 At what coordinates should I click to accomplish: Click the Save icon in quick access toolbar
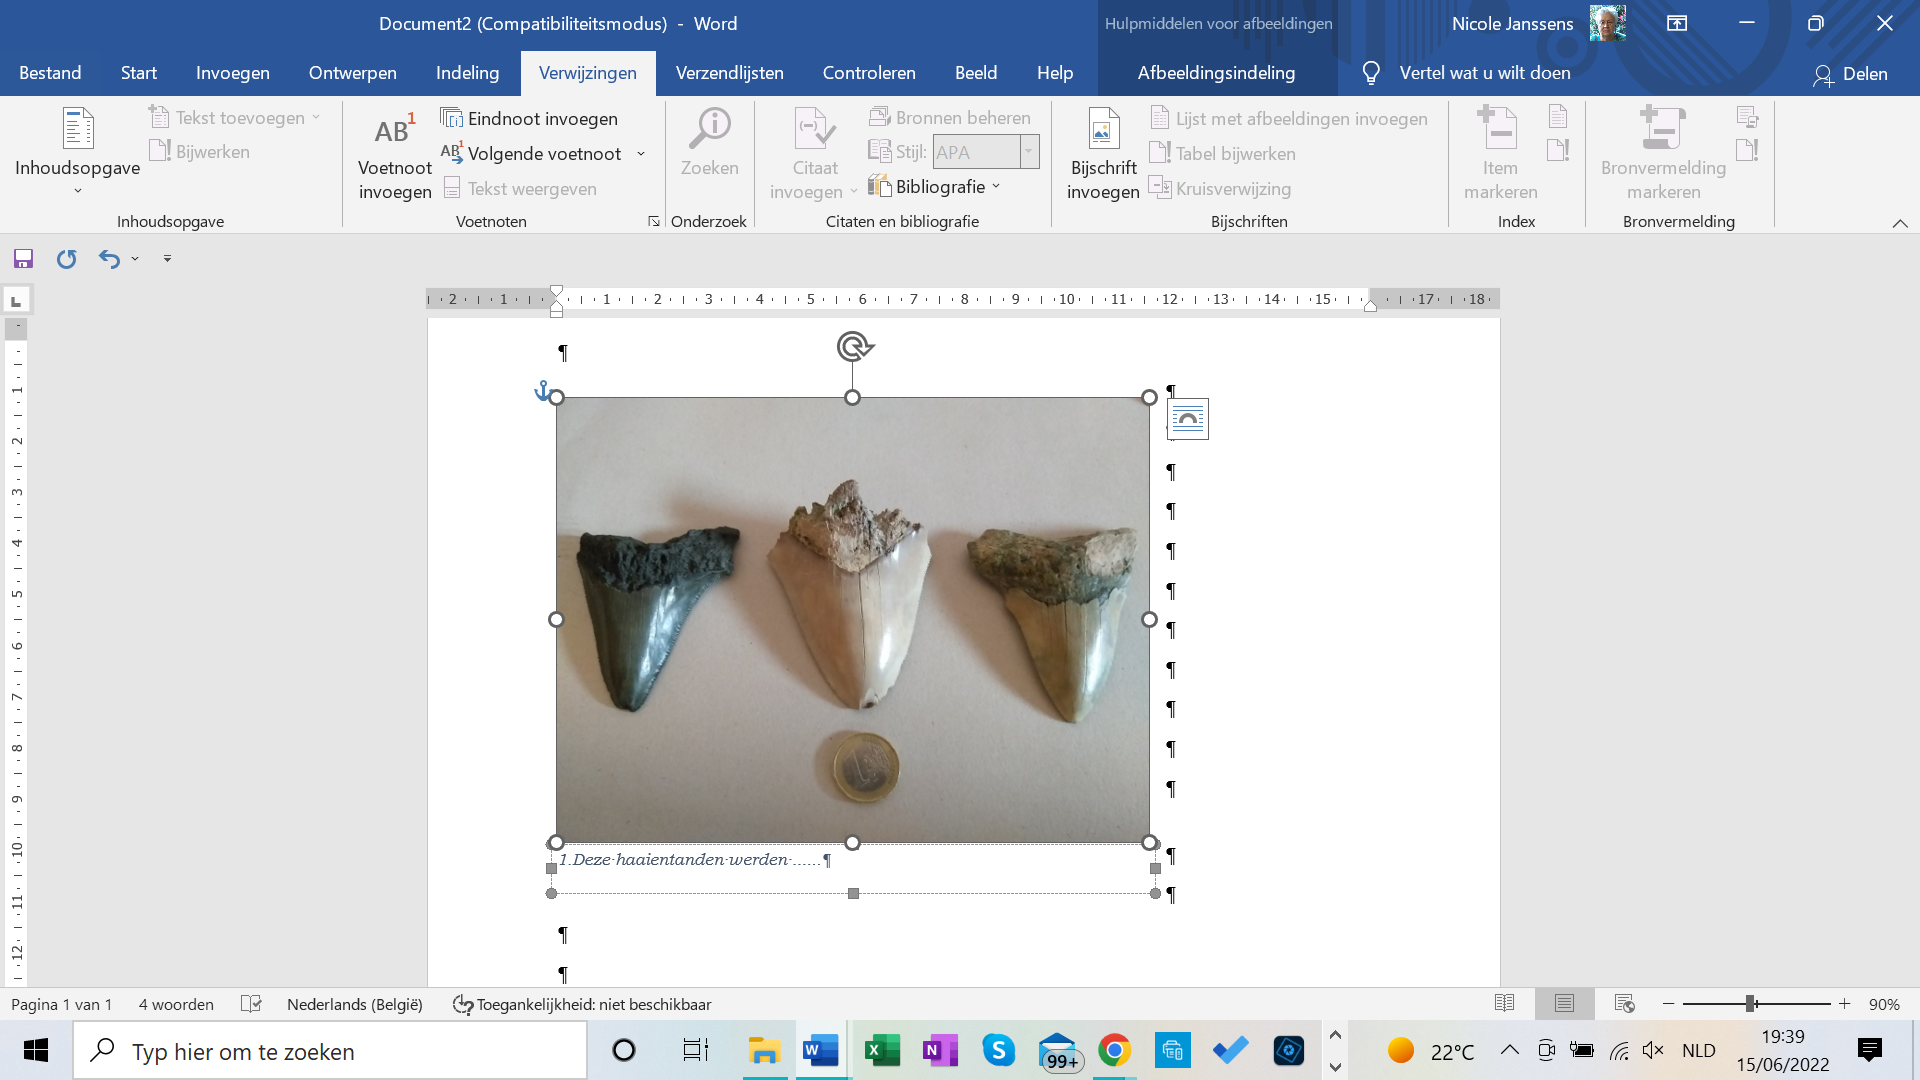pos(23,259)
